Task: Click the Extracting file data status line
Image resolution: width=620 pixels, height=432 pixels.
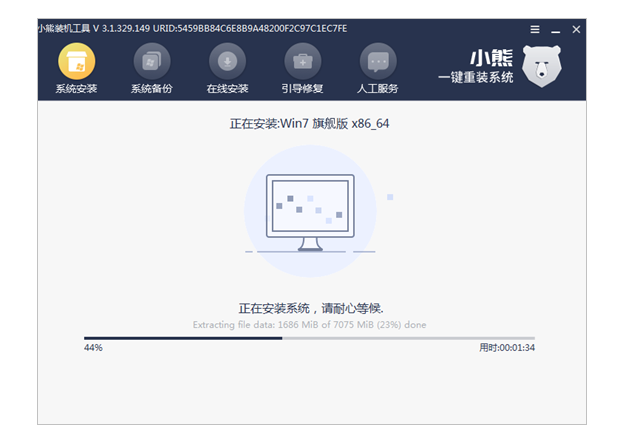Action: 309,325
